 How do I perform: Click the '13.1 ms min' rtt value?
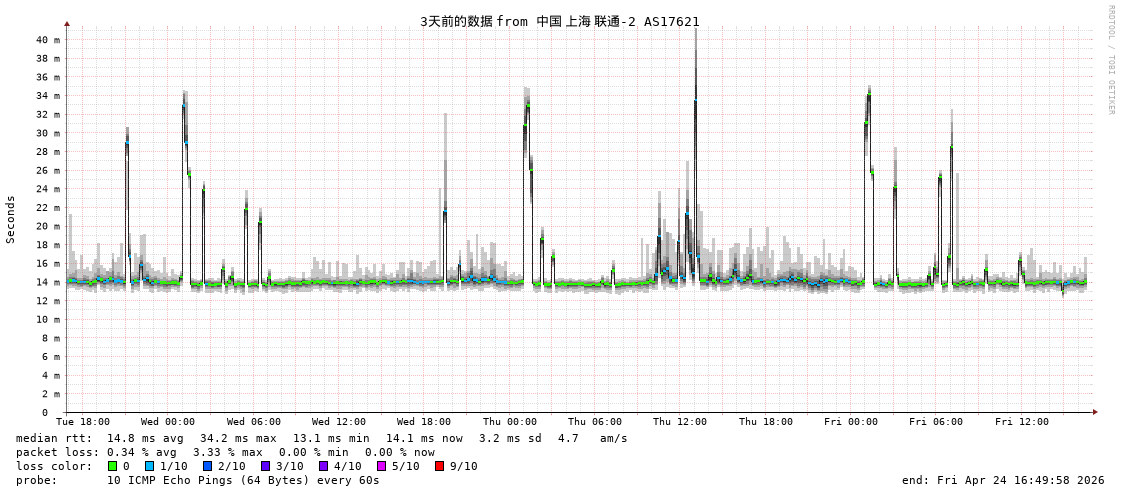[331, 438]
